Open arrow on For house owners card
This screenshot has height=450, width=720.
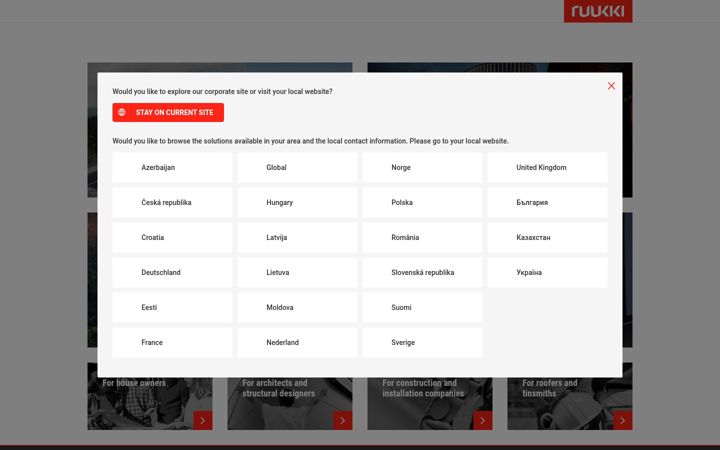click(203, 421)
